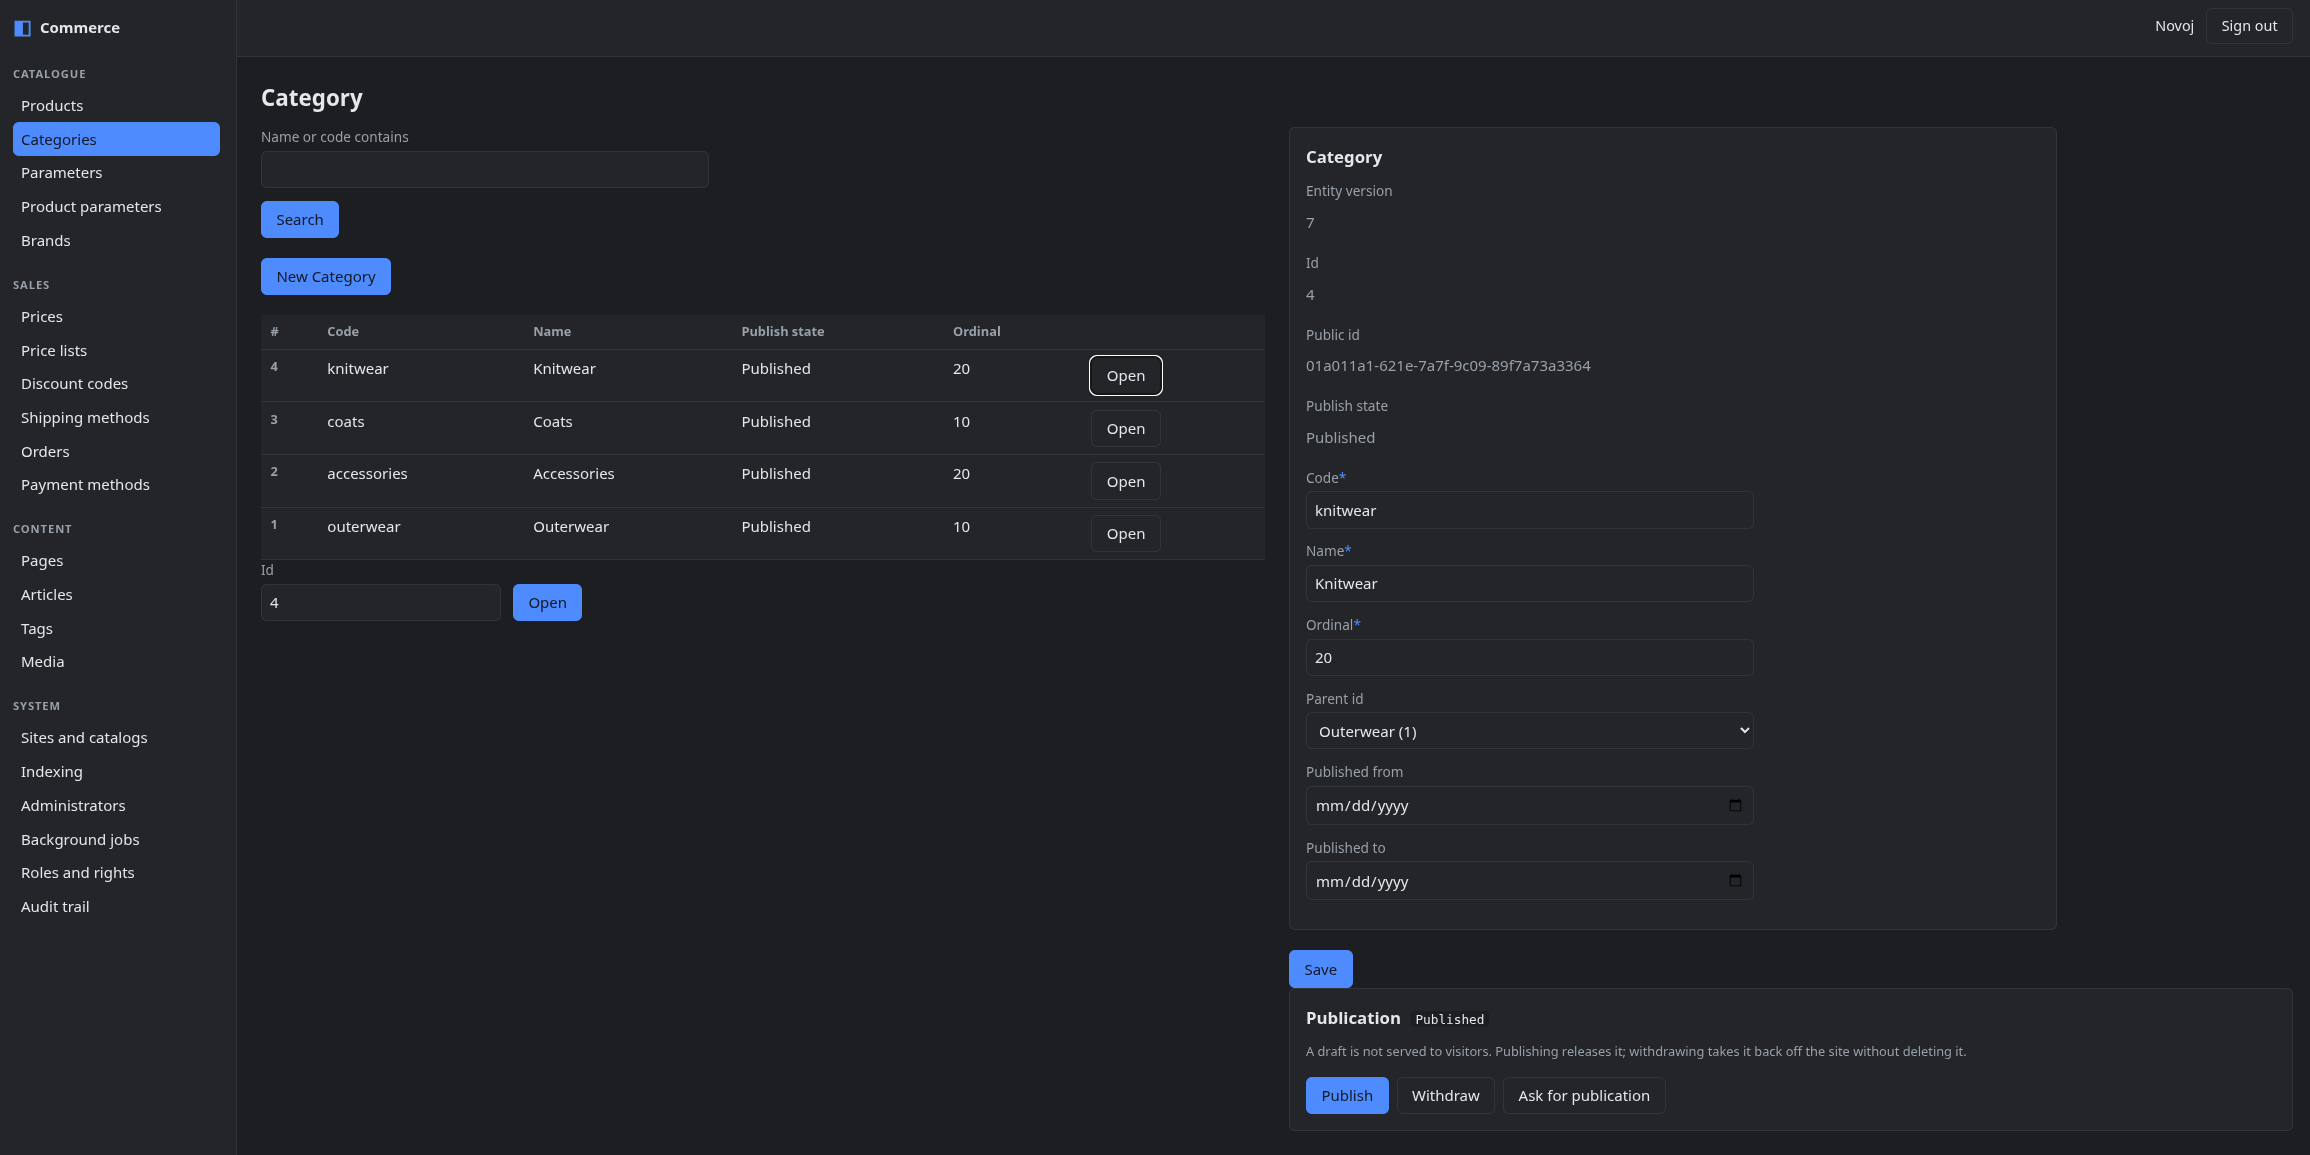
Task: Open the Parameters sidebar item
Action: (116, 173)
